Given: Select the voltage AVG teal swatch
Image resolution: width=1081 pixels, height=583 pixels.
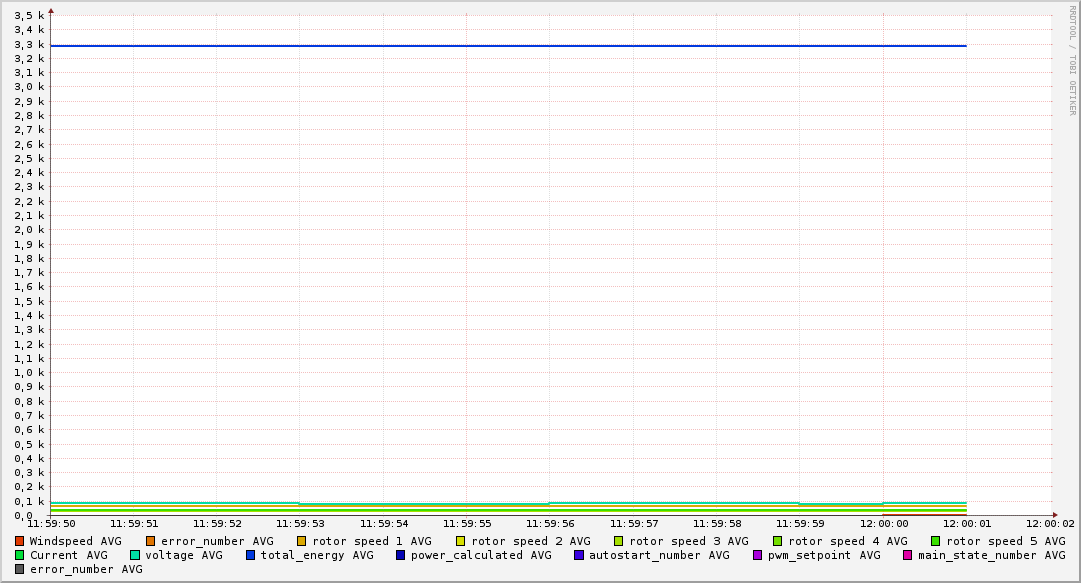Looking at the screenshot, I should 135,555.
